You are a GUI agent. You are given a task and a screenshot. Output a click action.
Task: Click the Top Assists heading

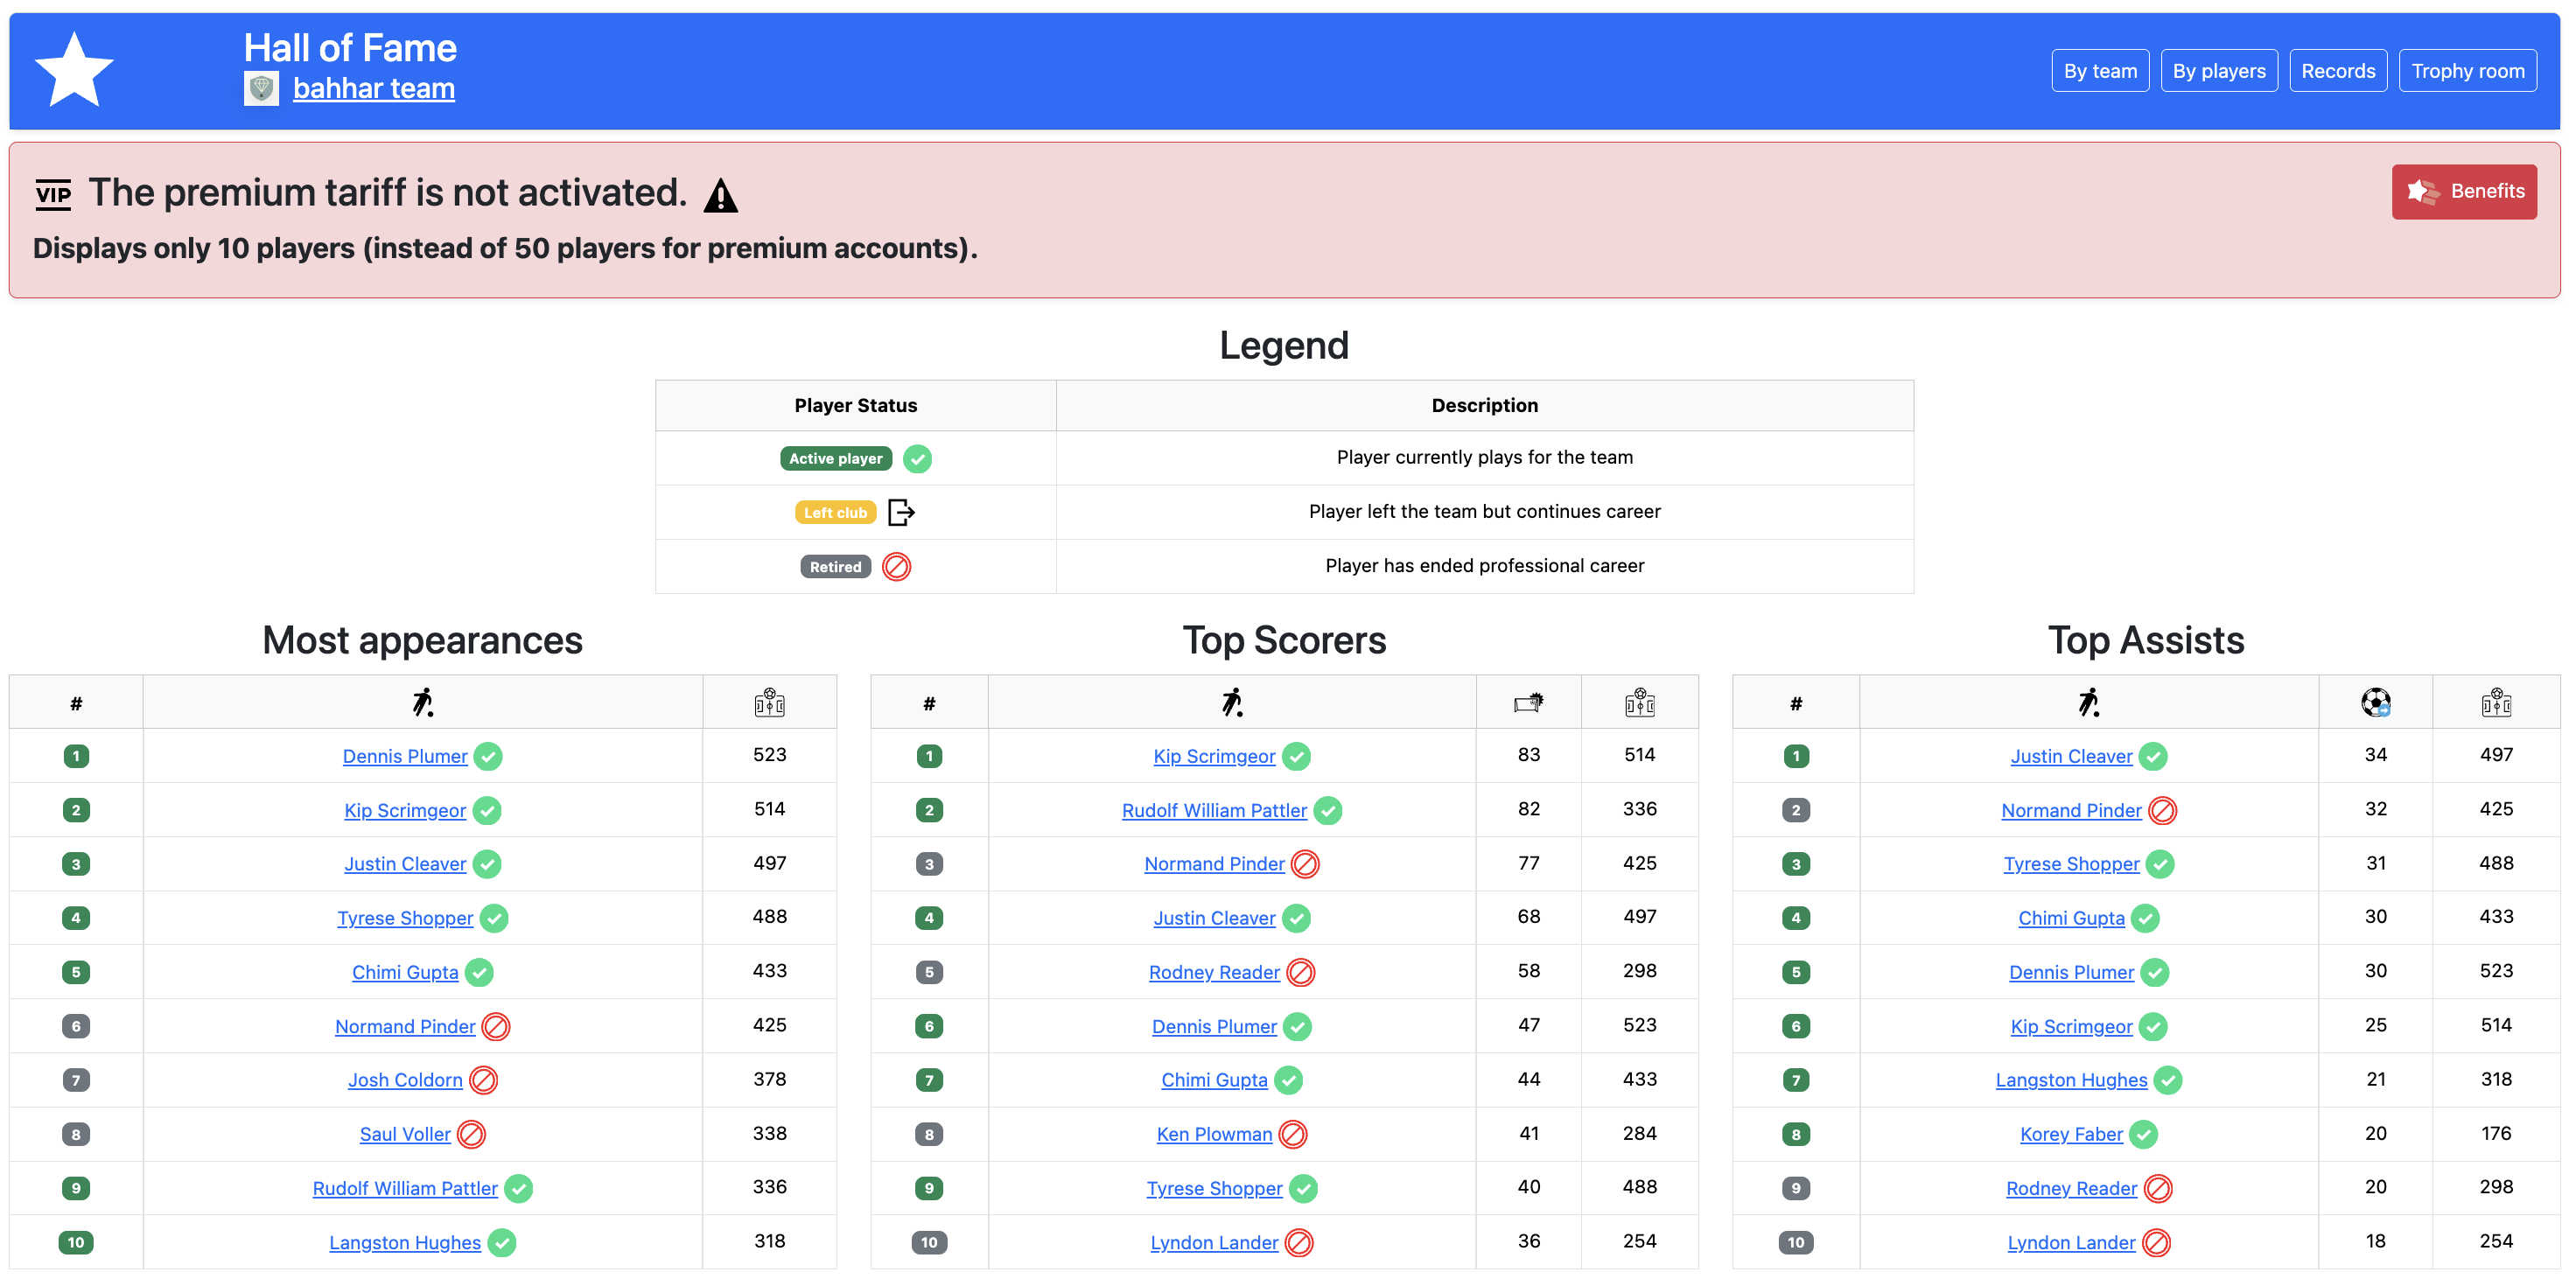[2146, 640]
